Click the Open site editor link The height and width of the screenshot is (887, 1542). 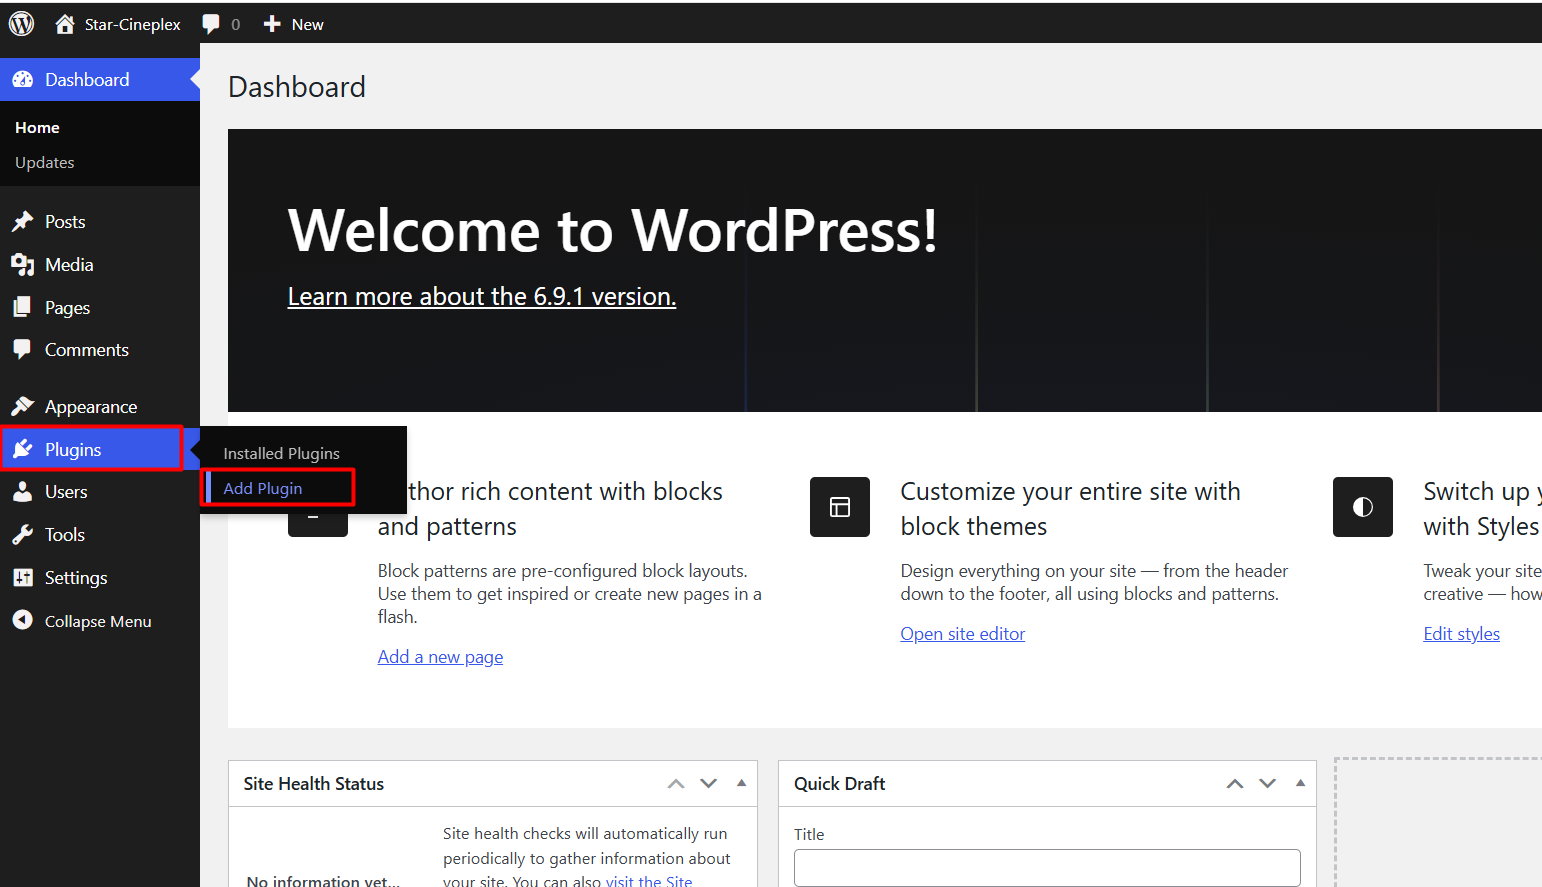pos(962,634)
